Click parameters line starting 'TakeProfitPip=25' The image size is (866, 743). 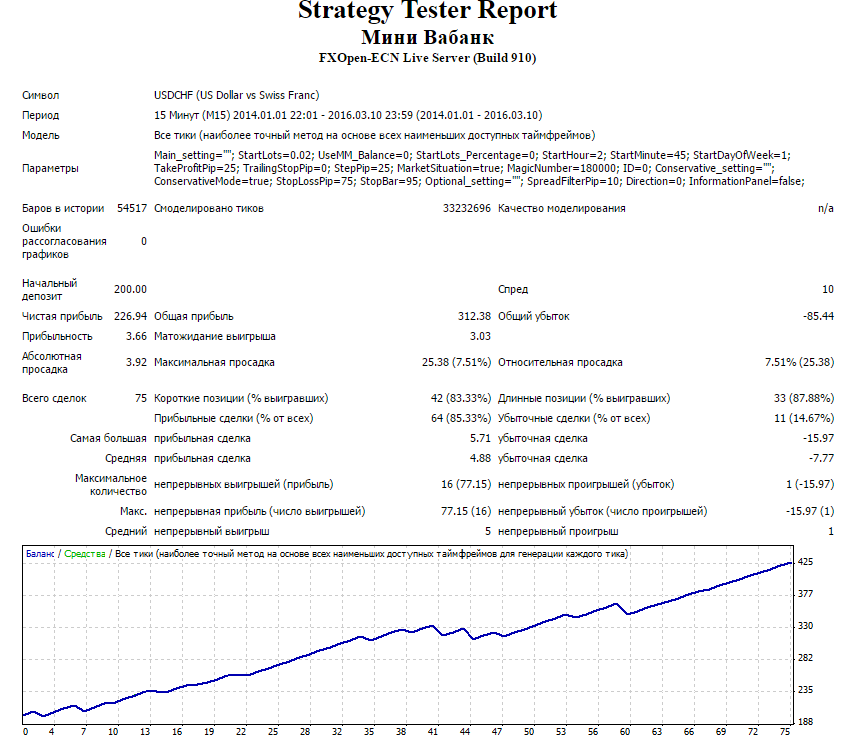pos(464,168)
